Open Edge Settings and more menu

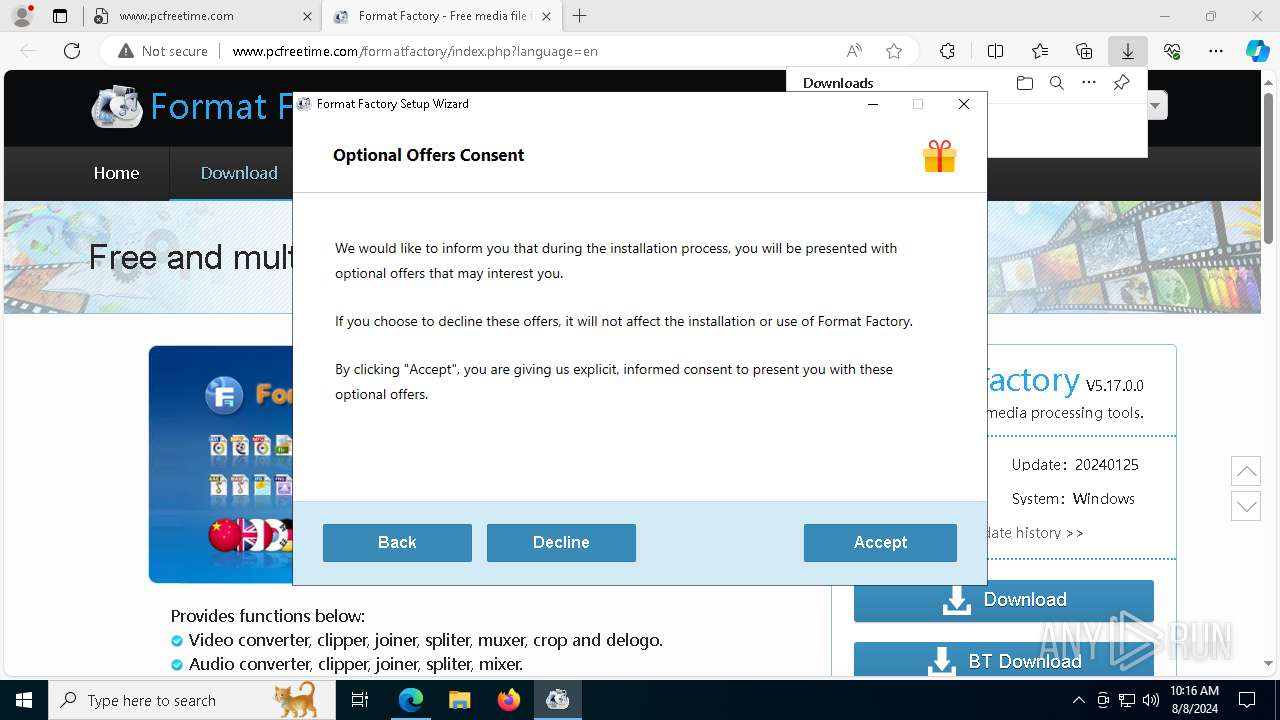[x=1216, y=51]
